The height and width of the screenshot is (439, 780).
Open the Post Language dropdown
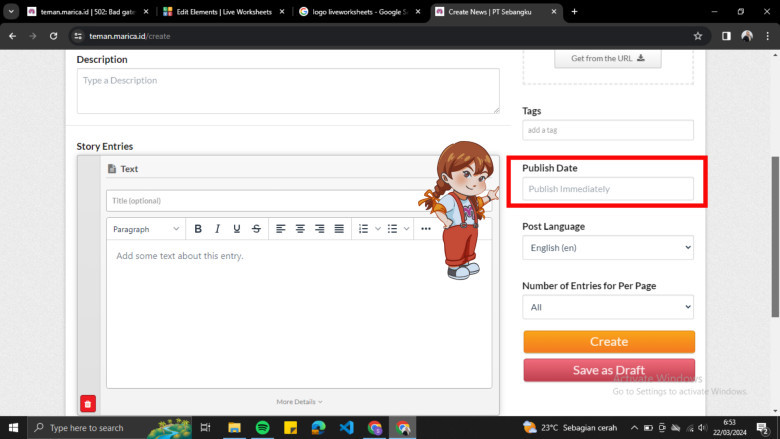pos(607,247)
